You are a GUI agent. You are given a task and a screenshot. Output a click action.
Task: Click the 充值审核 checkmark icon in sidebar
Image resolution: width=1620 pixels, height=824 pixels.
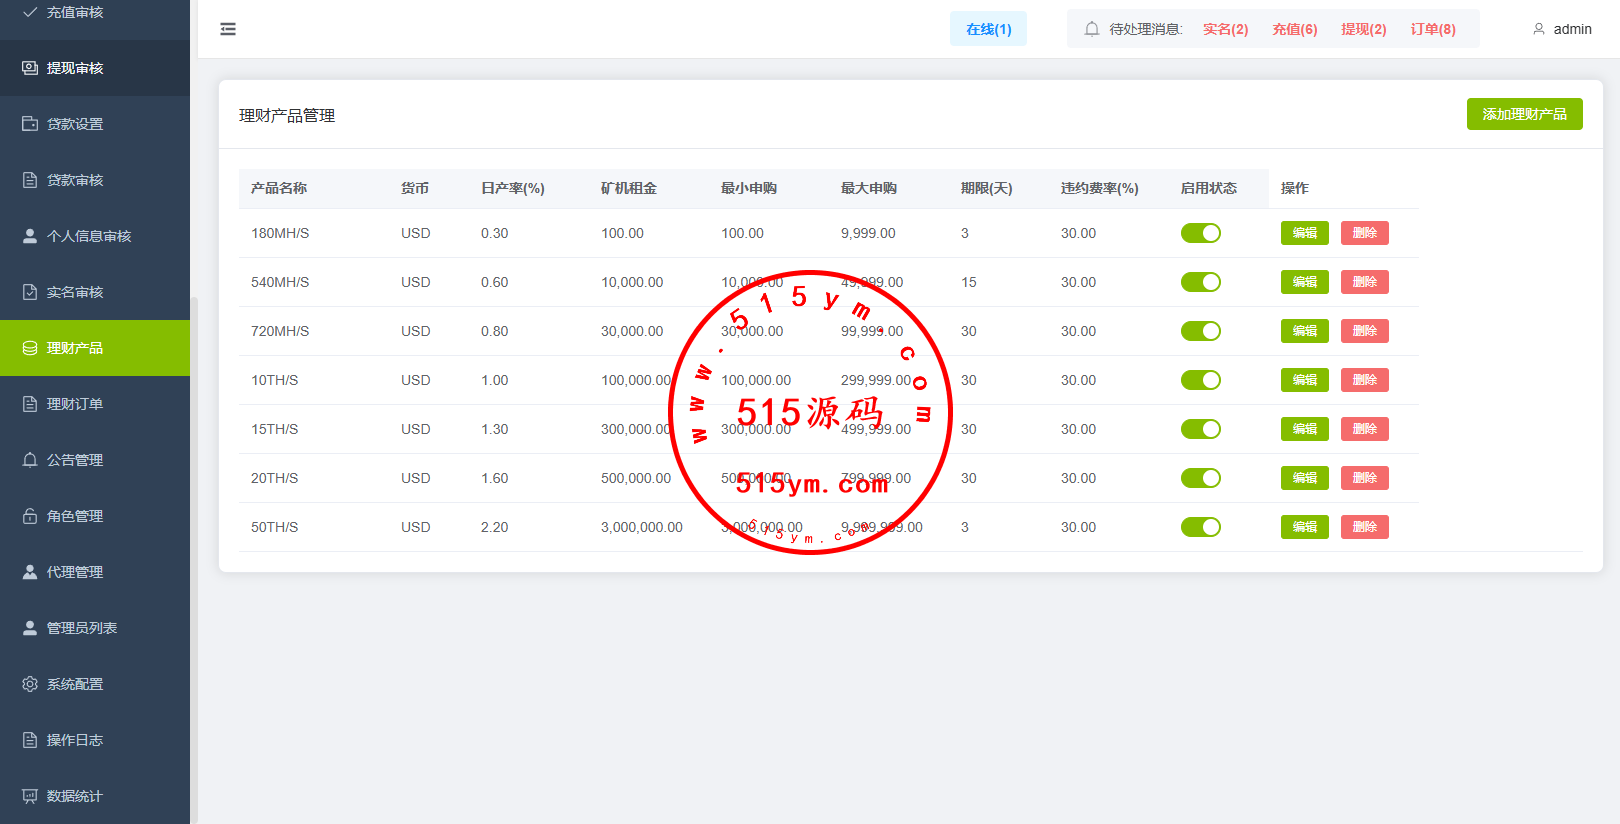pyautogui.click(x=30, y=12)
